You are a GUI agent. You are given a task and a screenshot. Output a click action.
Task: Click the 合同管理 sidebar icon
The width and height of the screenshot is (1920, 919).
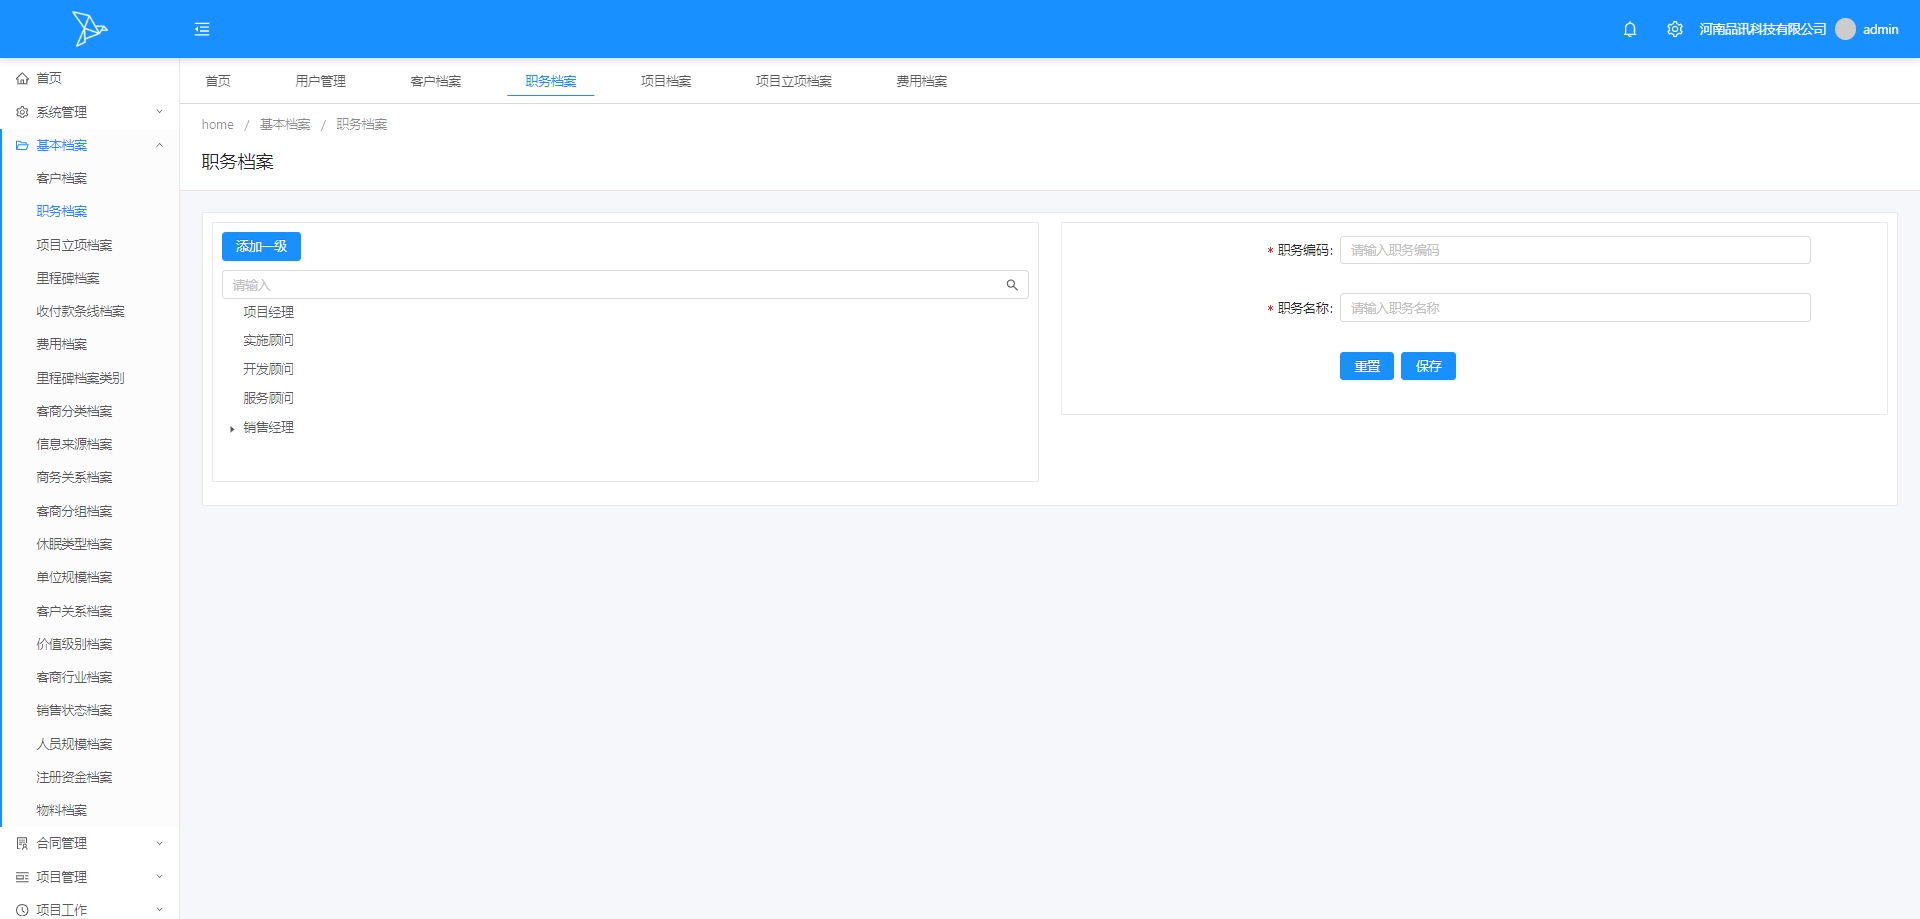(x=22, y=843)
